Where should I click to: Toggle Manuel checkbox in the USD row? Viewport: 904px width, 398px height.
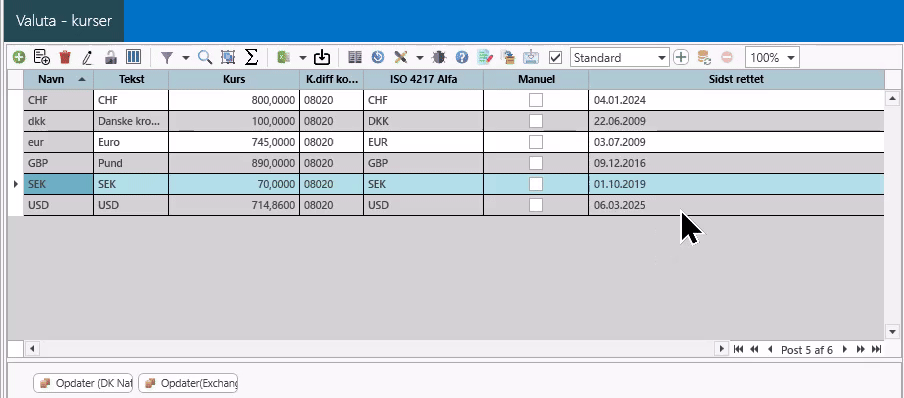click(536, 205)
